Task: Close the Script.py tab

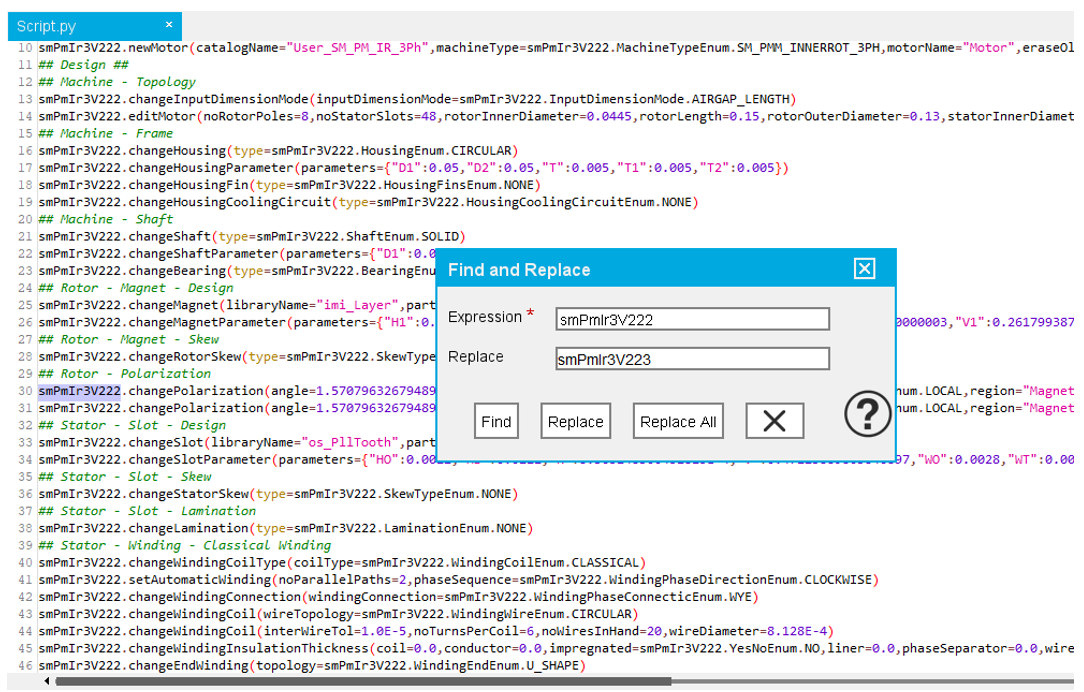Action: pos(169,25)
